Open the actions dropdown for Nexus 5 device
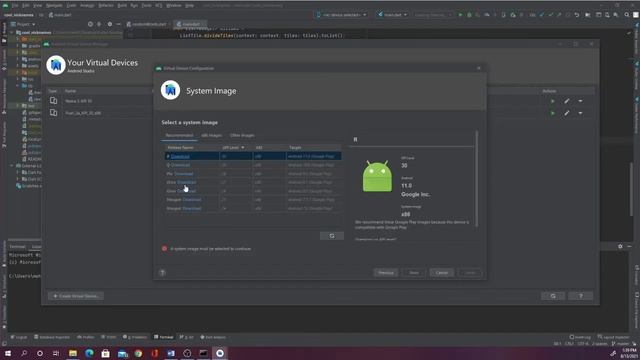This screenshot has width=640, height=360. coord(580,101)
